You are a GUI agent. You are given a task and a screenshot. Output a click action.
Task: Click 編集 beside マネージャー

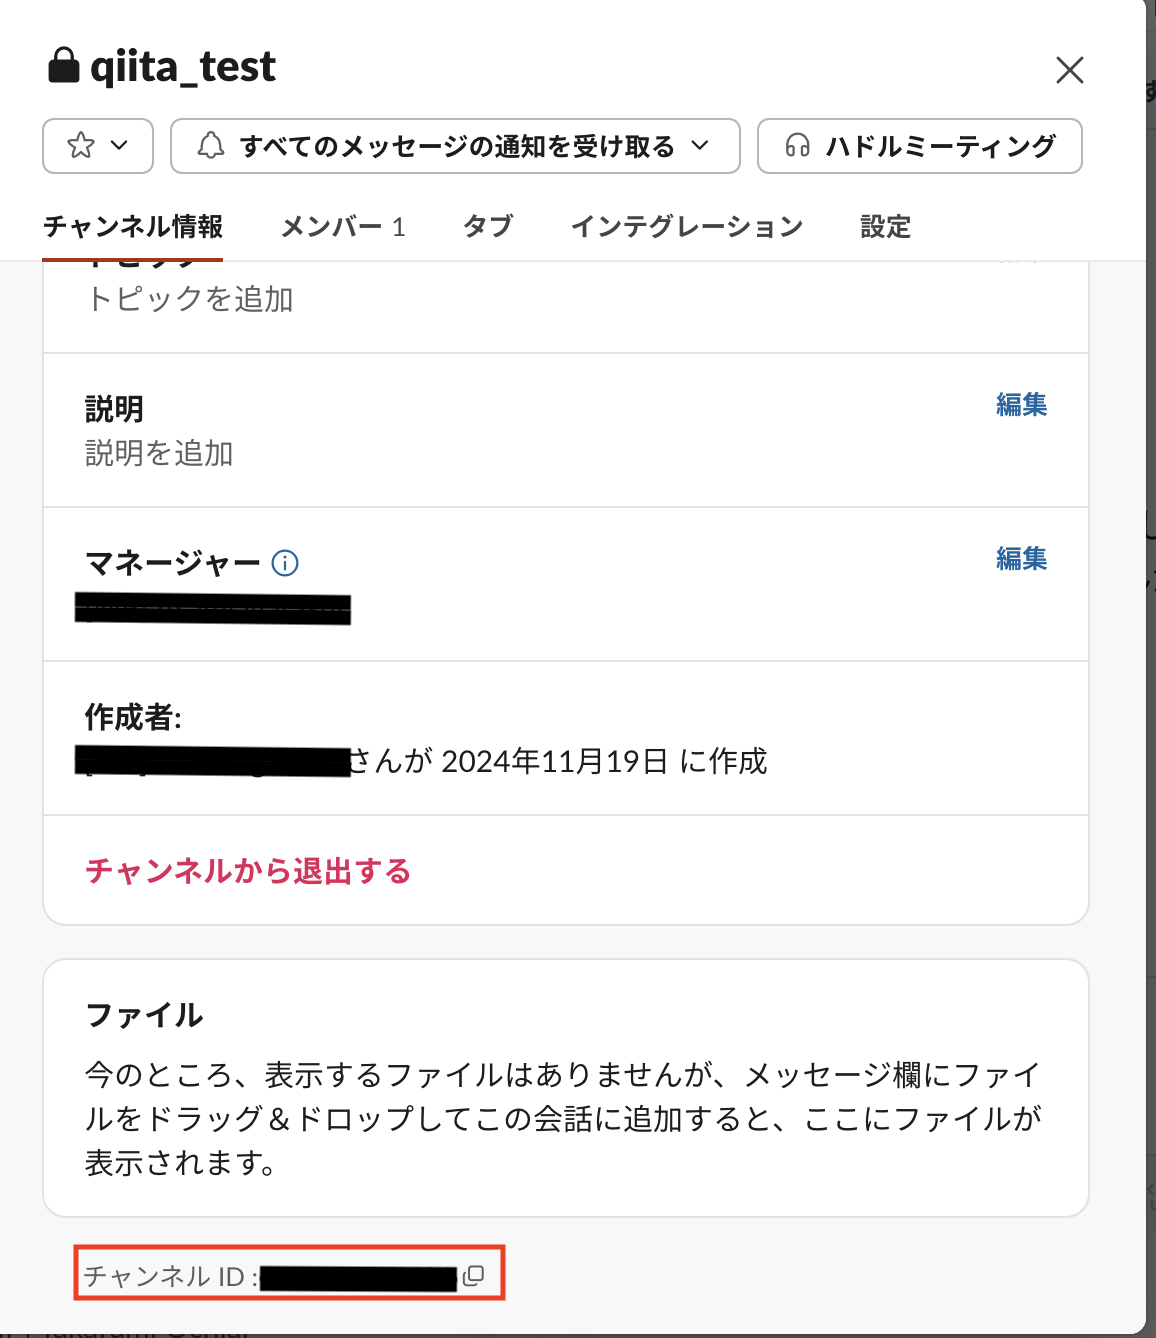1021,560
